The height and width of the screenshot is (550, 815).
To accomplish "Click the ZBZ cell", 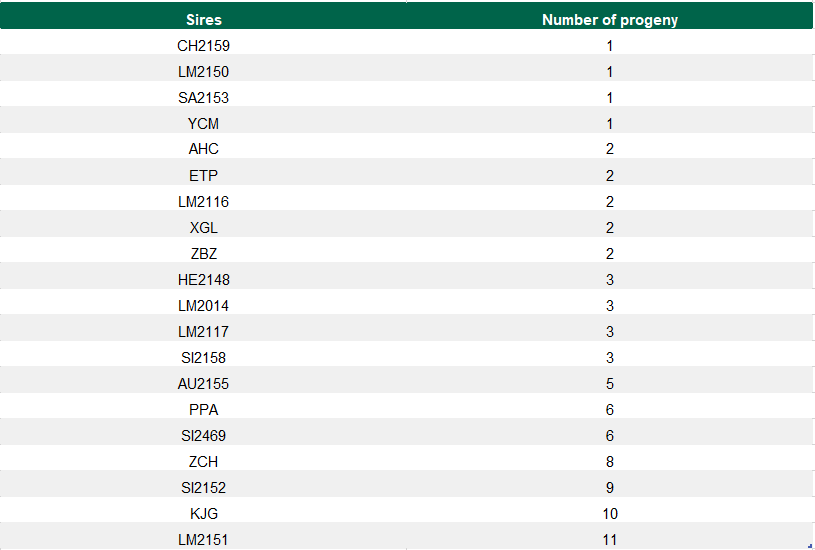I will (204, 254).
